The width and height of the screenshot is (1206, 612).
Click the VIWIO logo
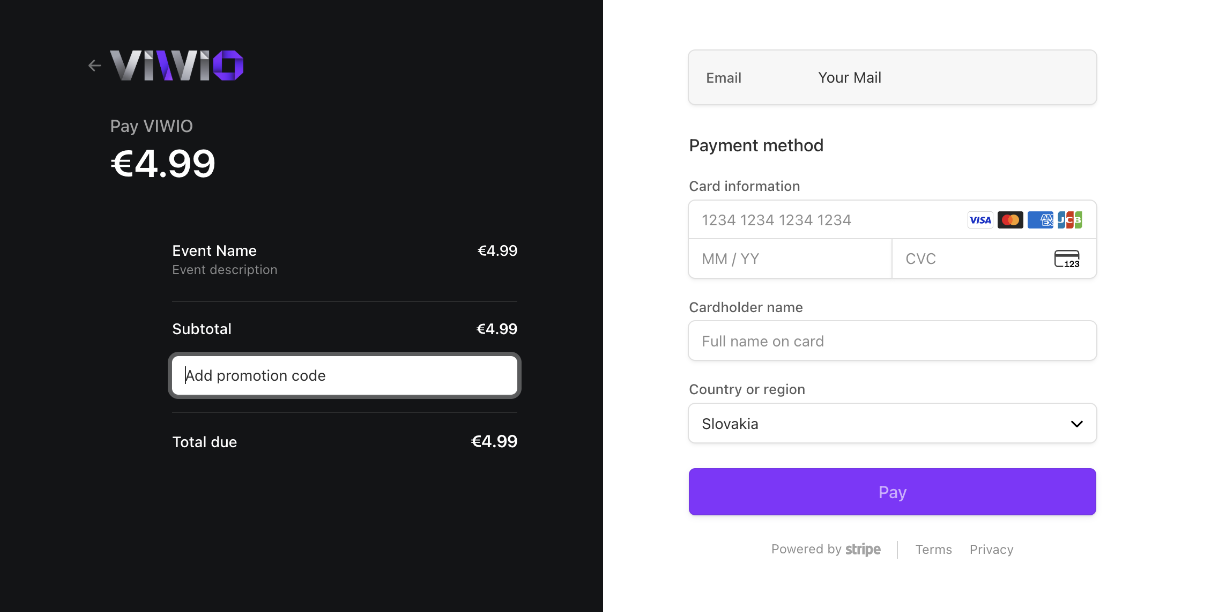click(176, 64)
